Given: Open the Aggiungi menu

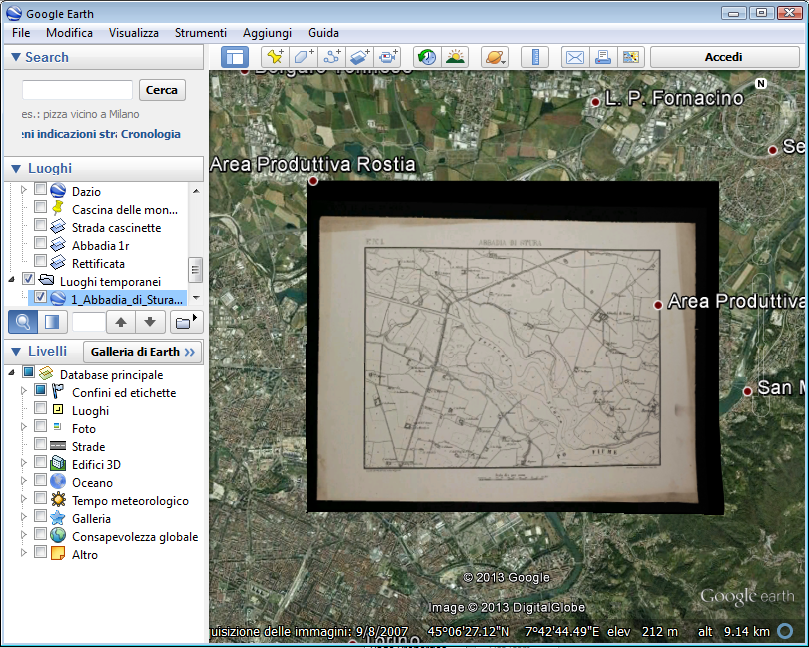Looking at the screenshot, I should [x=267, y=33].
